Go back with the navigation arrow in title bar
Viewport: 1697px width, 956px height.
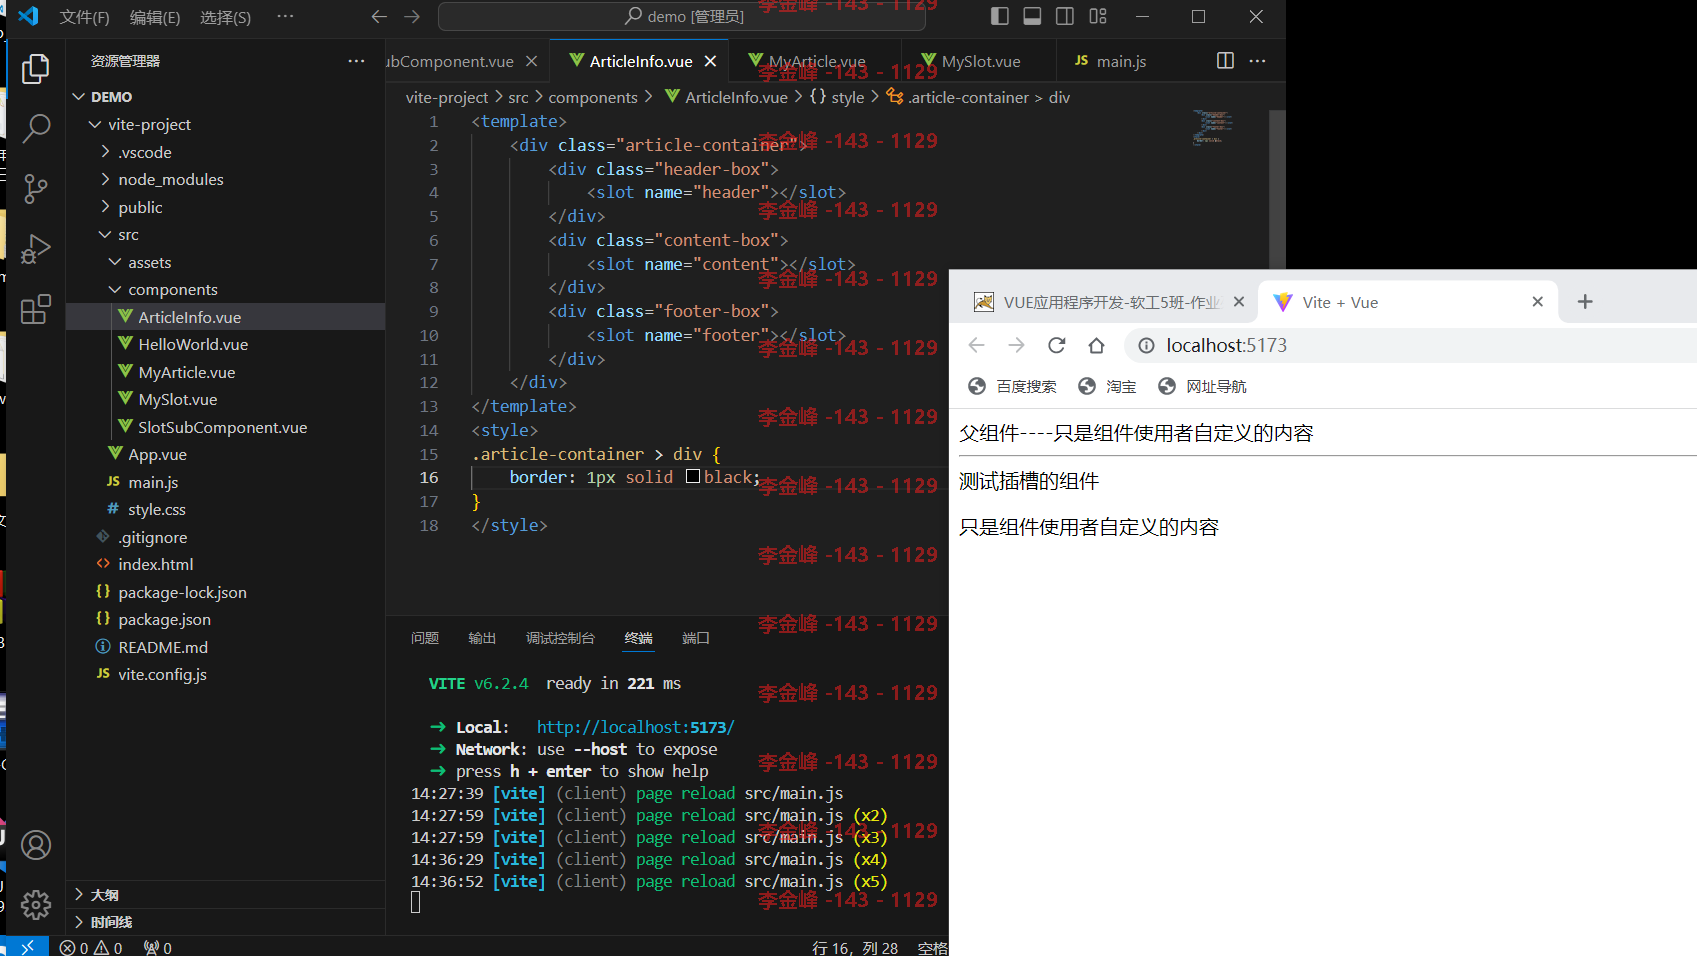pos(379,16)
